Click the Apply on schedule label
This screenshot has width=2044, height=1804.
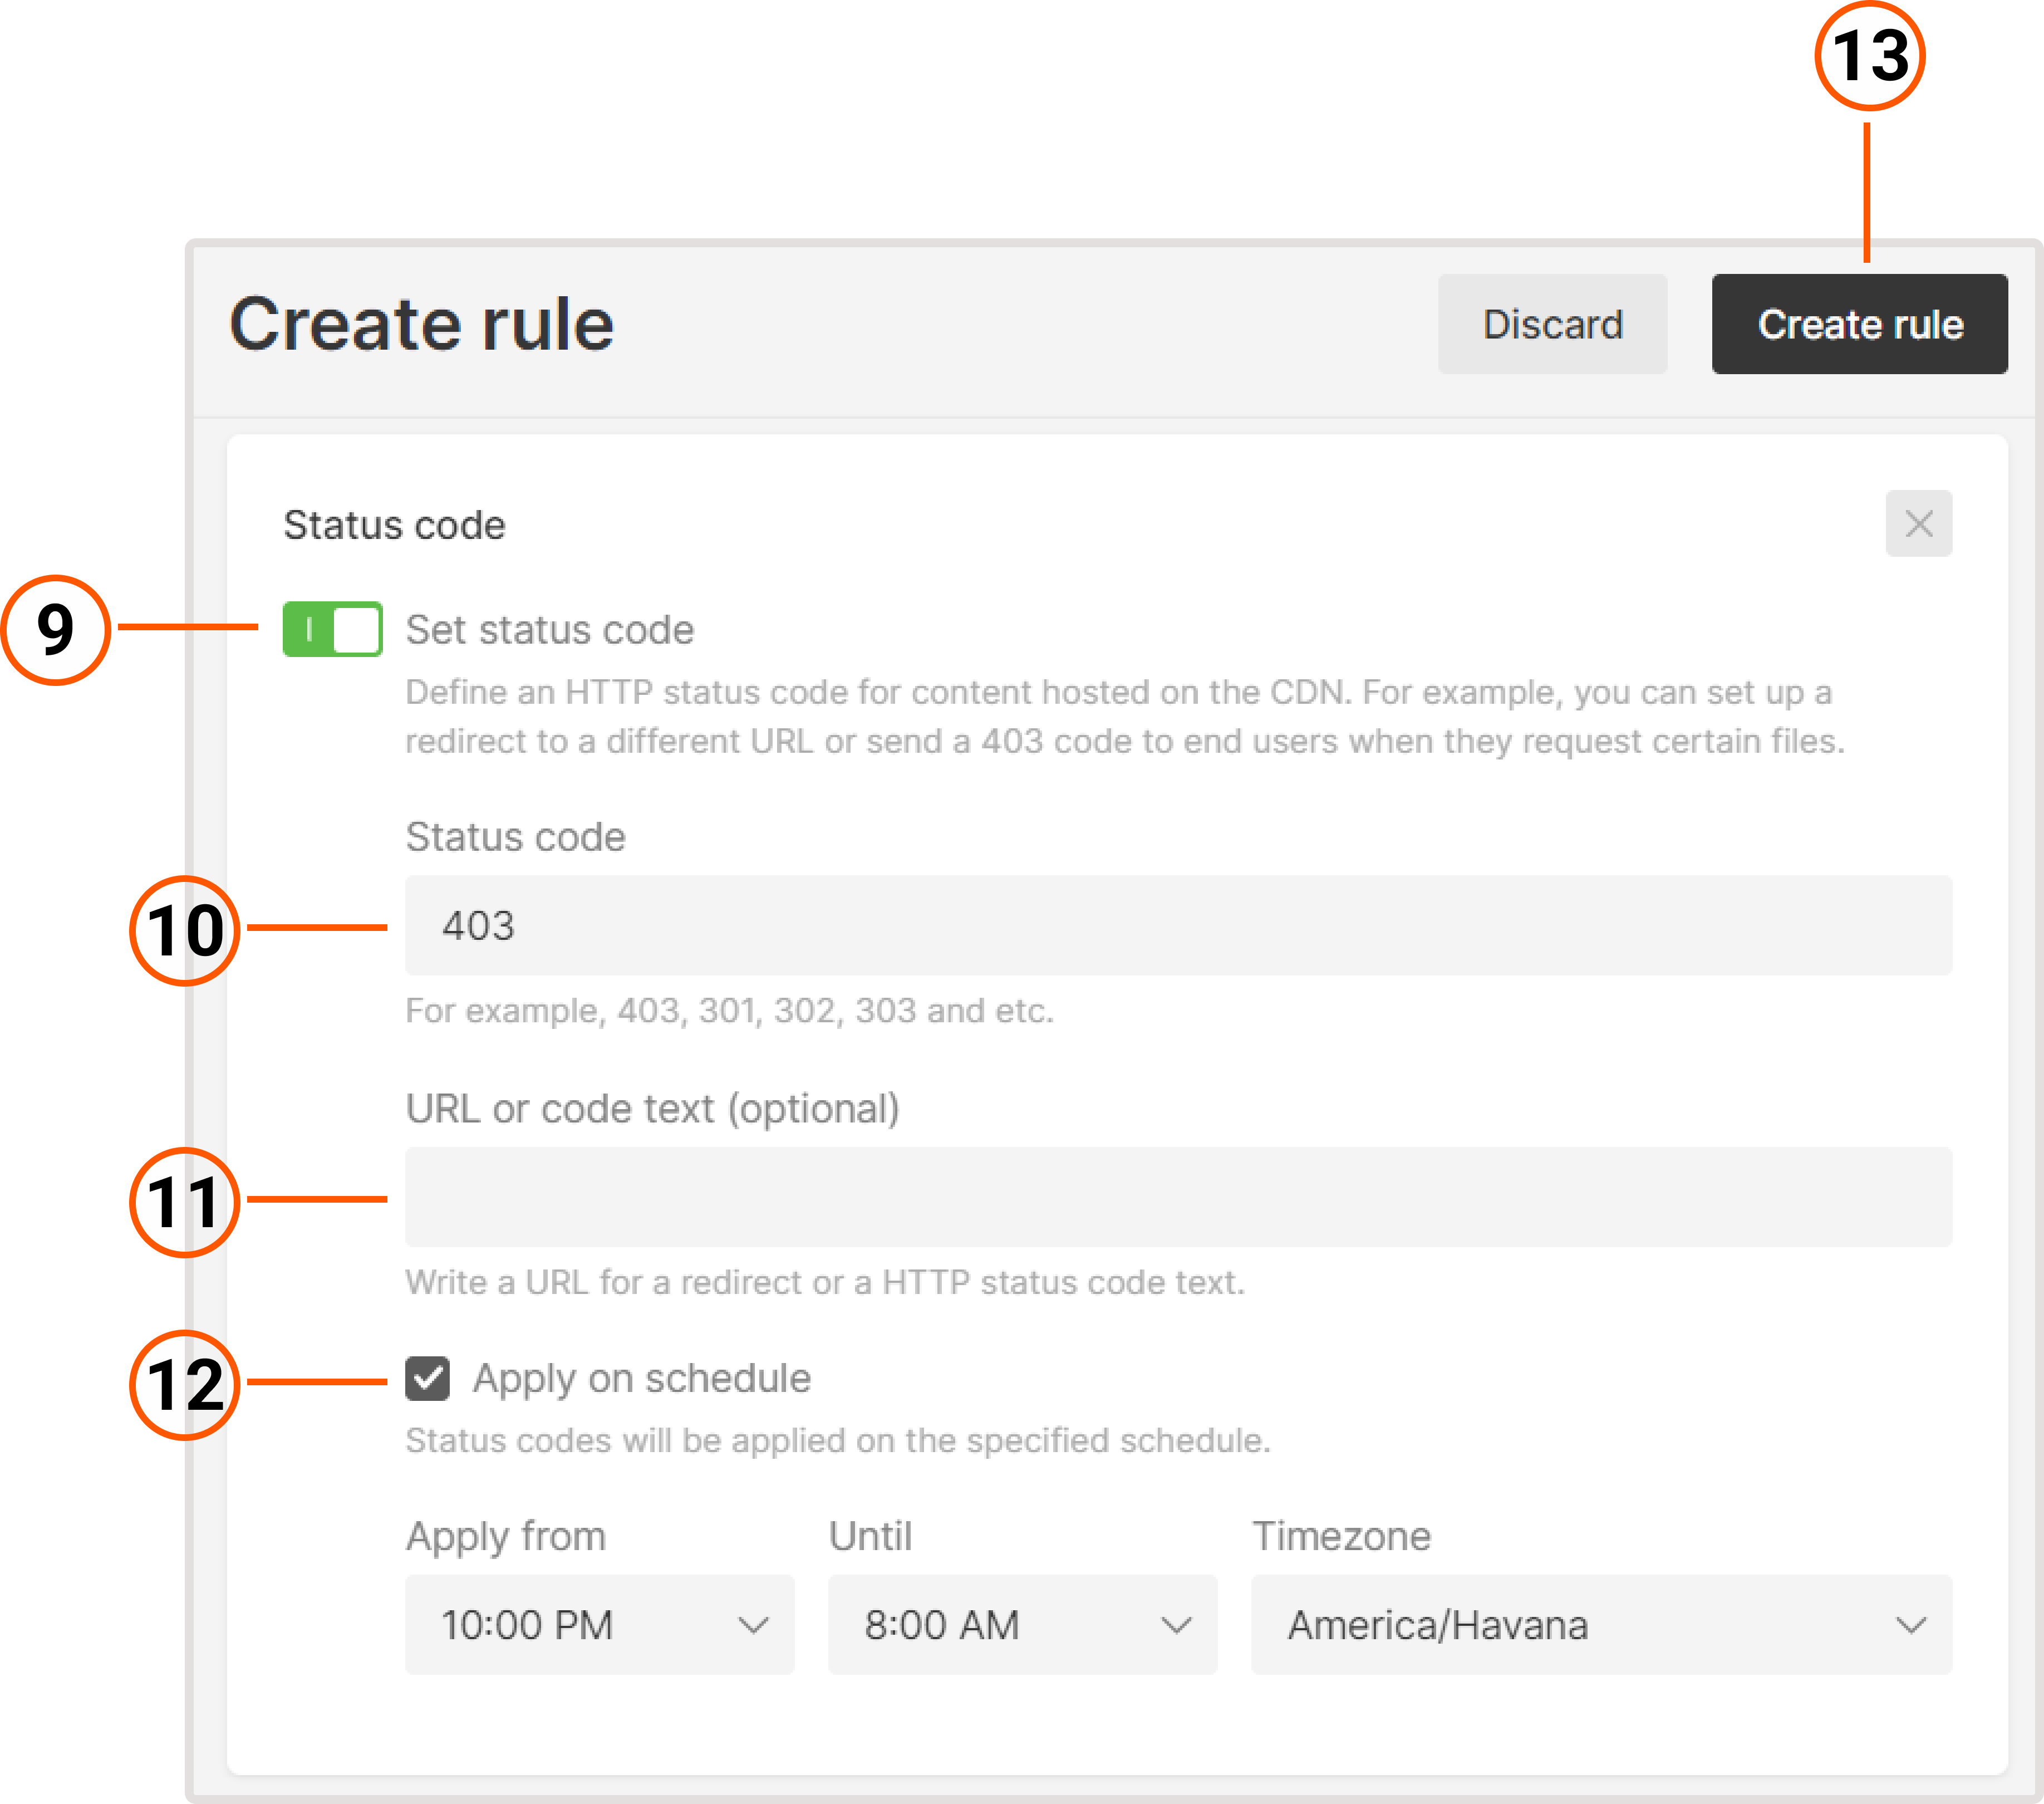[643, 1378]
